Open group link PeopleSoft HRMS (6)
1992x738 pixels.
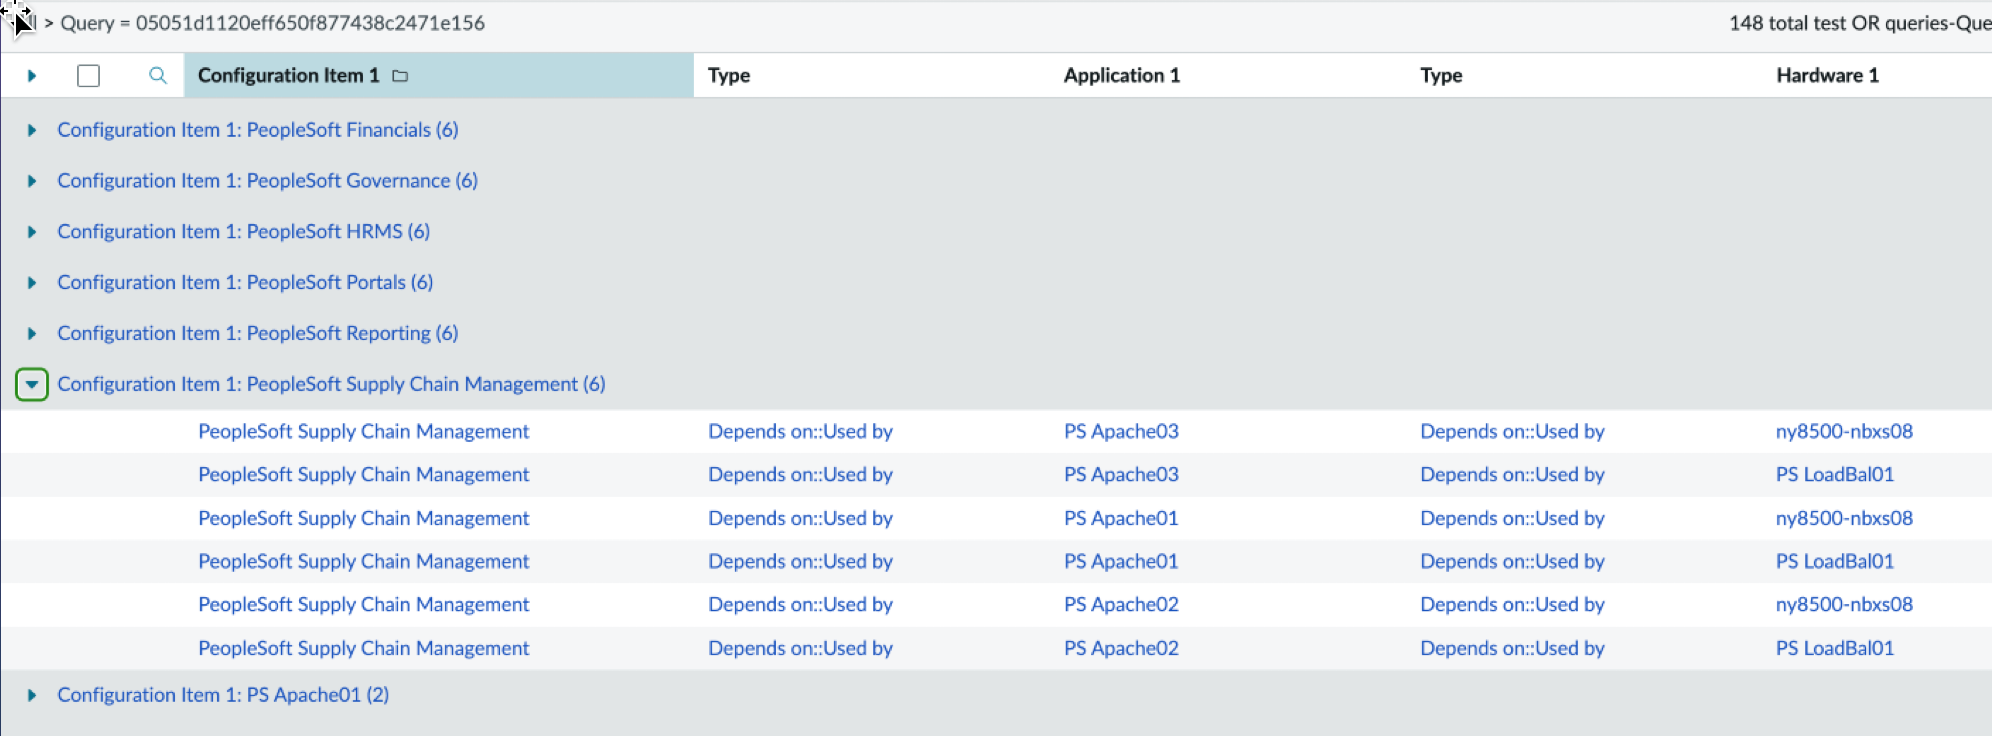[243, 232]
